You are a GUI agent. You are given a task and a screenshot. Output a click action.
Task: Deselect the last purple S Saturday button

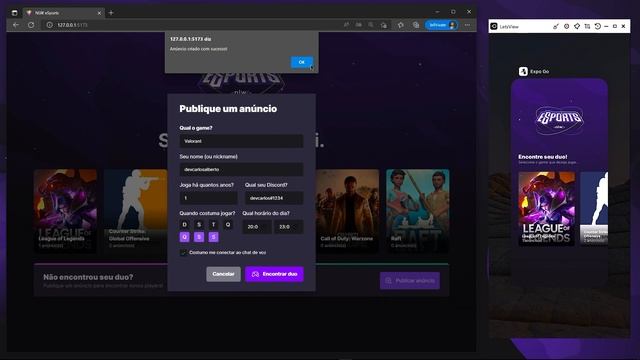point(213,237)
